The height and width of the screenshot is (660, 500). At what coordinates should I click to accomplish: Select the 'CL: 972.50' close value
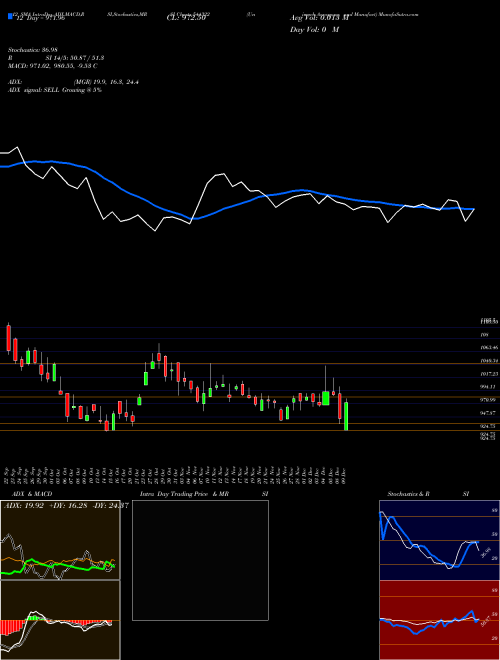pos(186,18)
